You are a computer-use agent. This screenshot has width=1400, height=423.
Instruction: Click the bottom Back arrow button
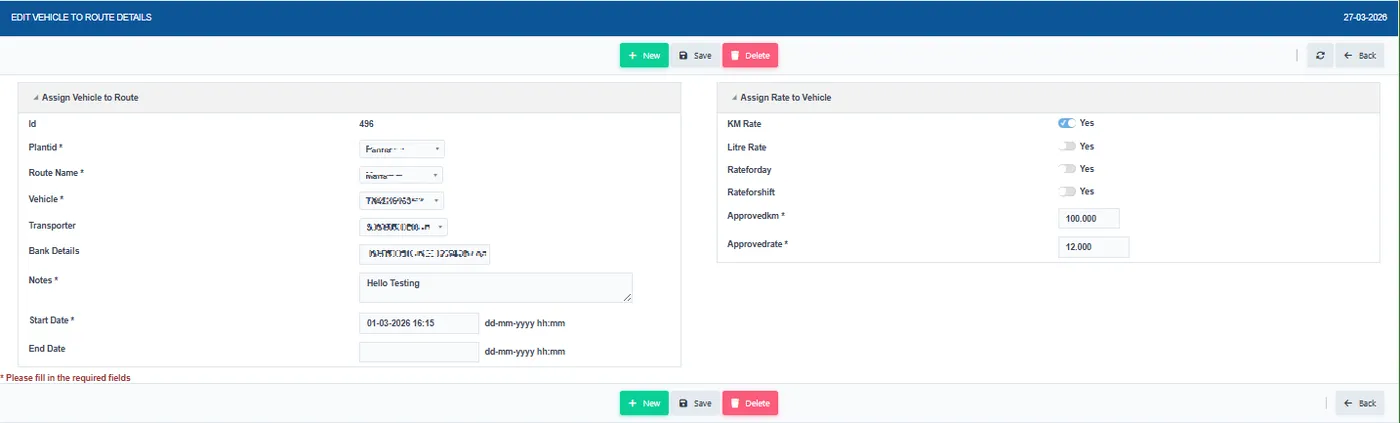[1360, 403]
